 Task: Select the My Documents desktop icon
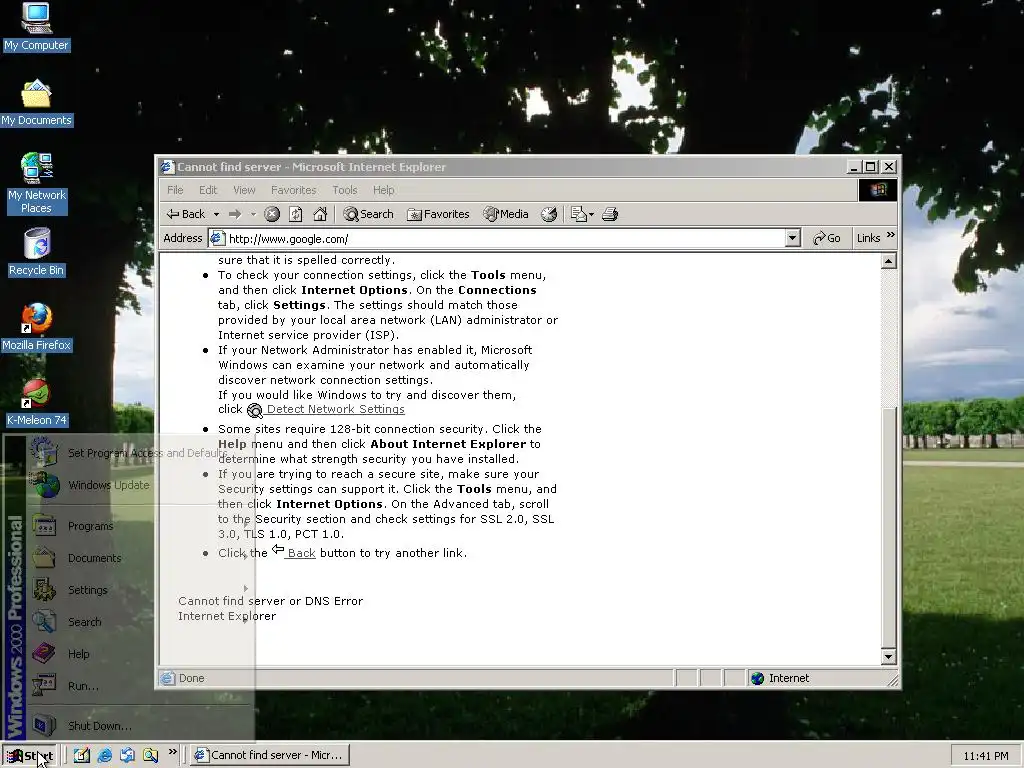coord(36,103)
